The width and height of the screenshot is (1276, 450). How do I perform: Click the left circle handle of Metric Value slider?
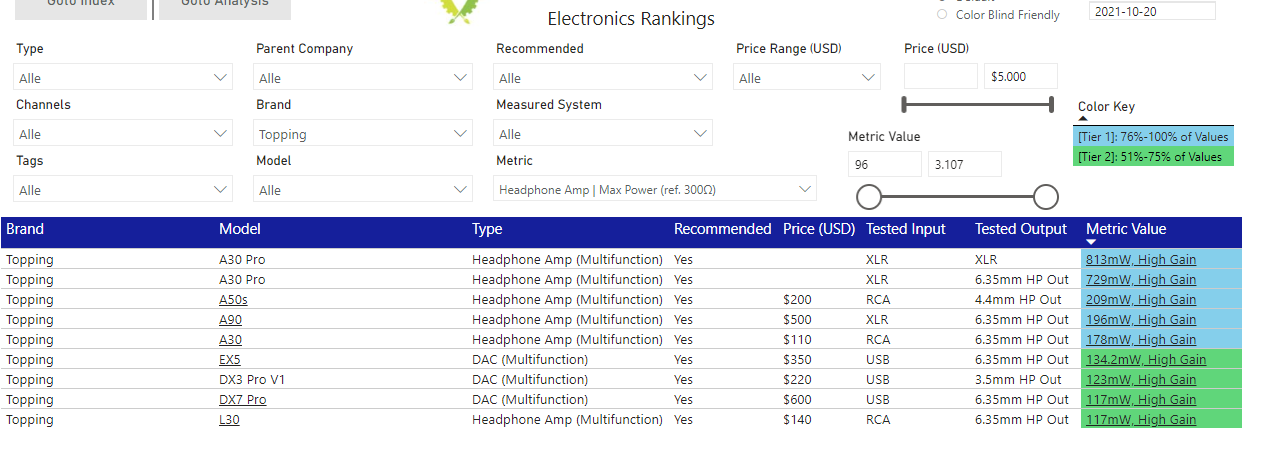tap(870, 196)
